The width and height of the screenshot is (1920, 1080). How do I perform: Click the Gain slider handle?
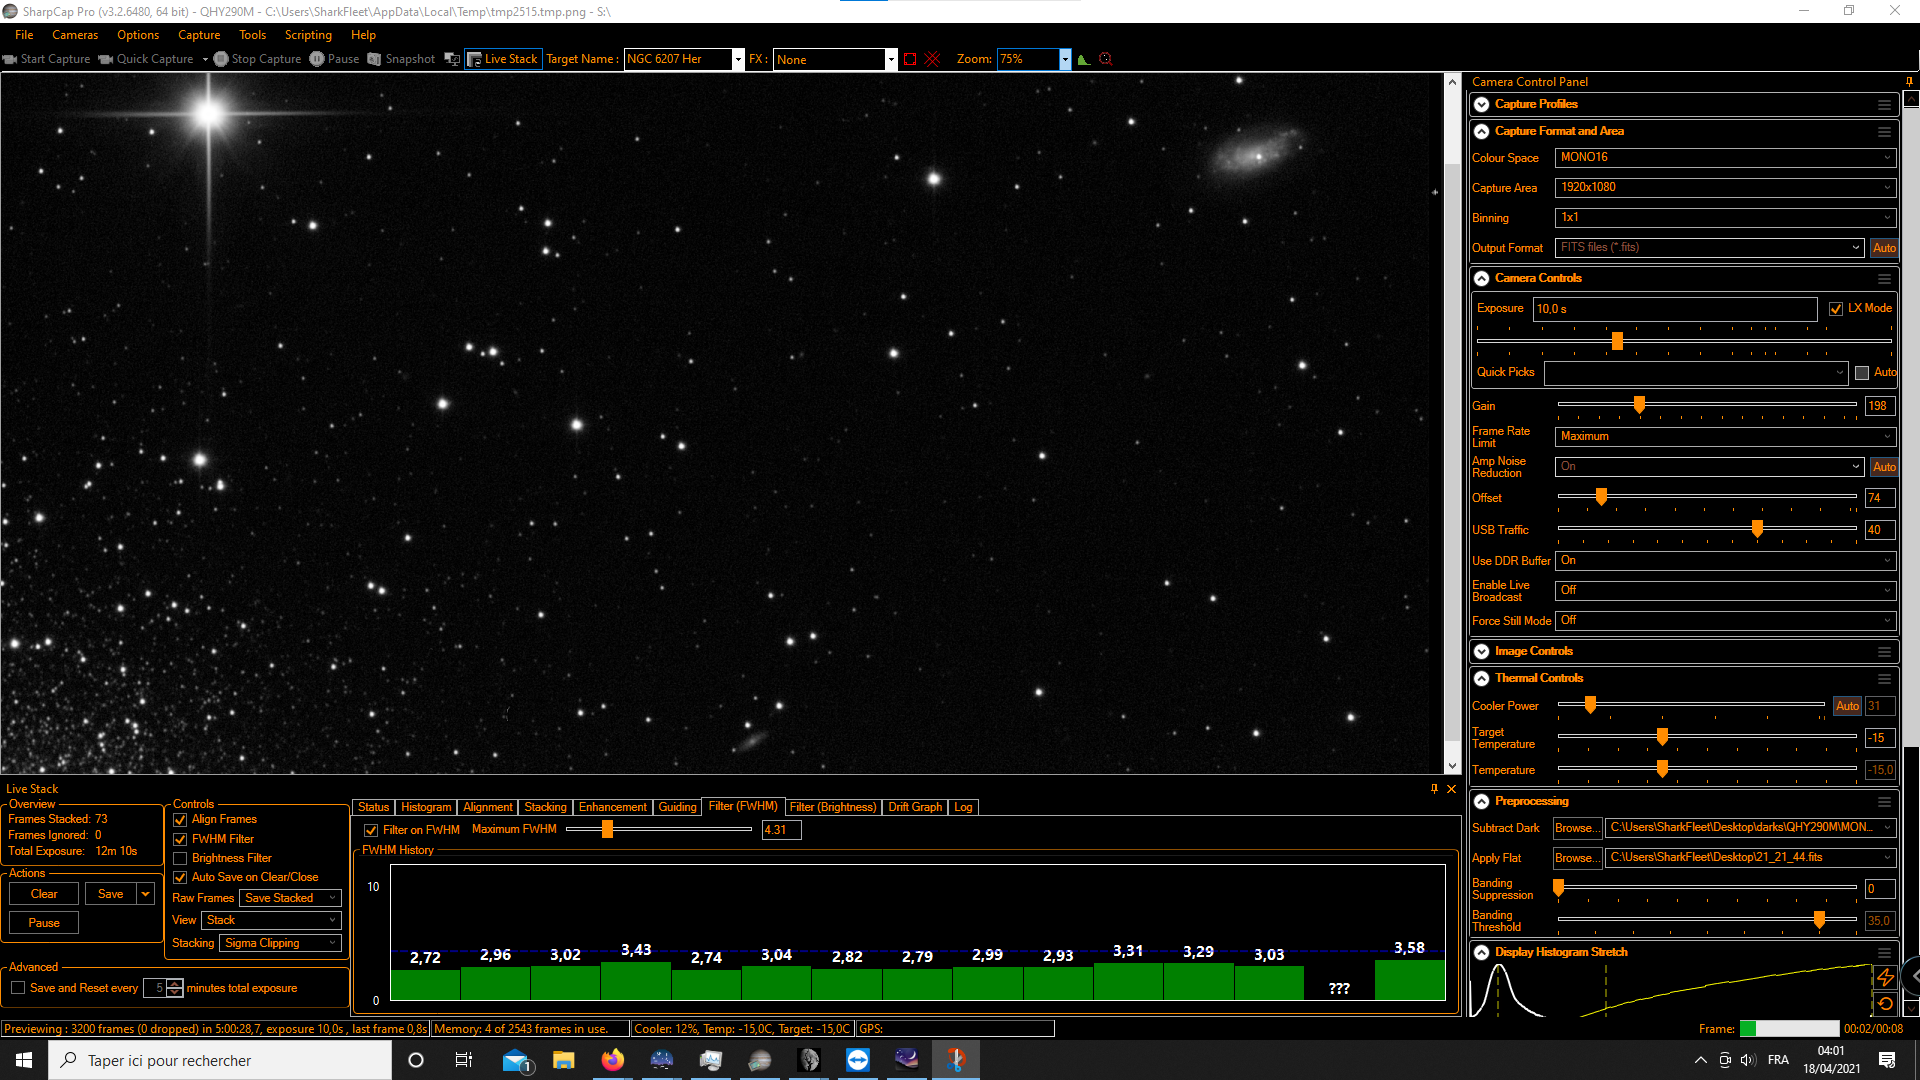pos(1639,405)
